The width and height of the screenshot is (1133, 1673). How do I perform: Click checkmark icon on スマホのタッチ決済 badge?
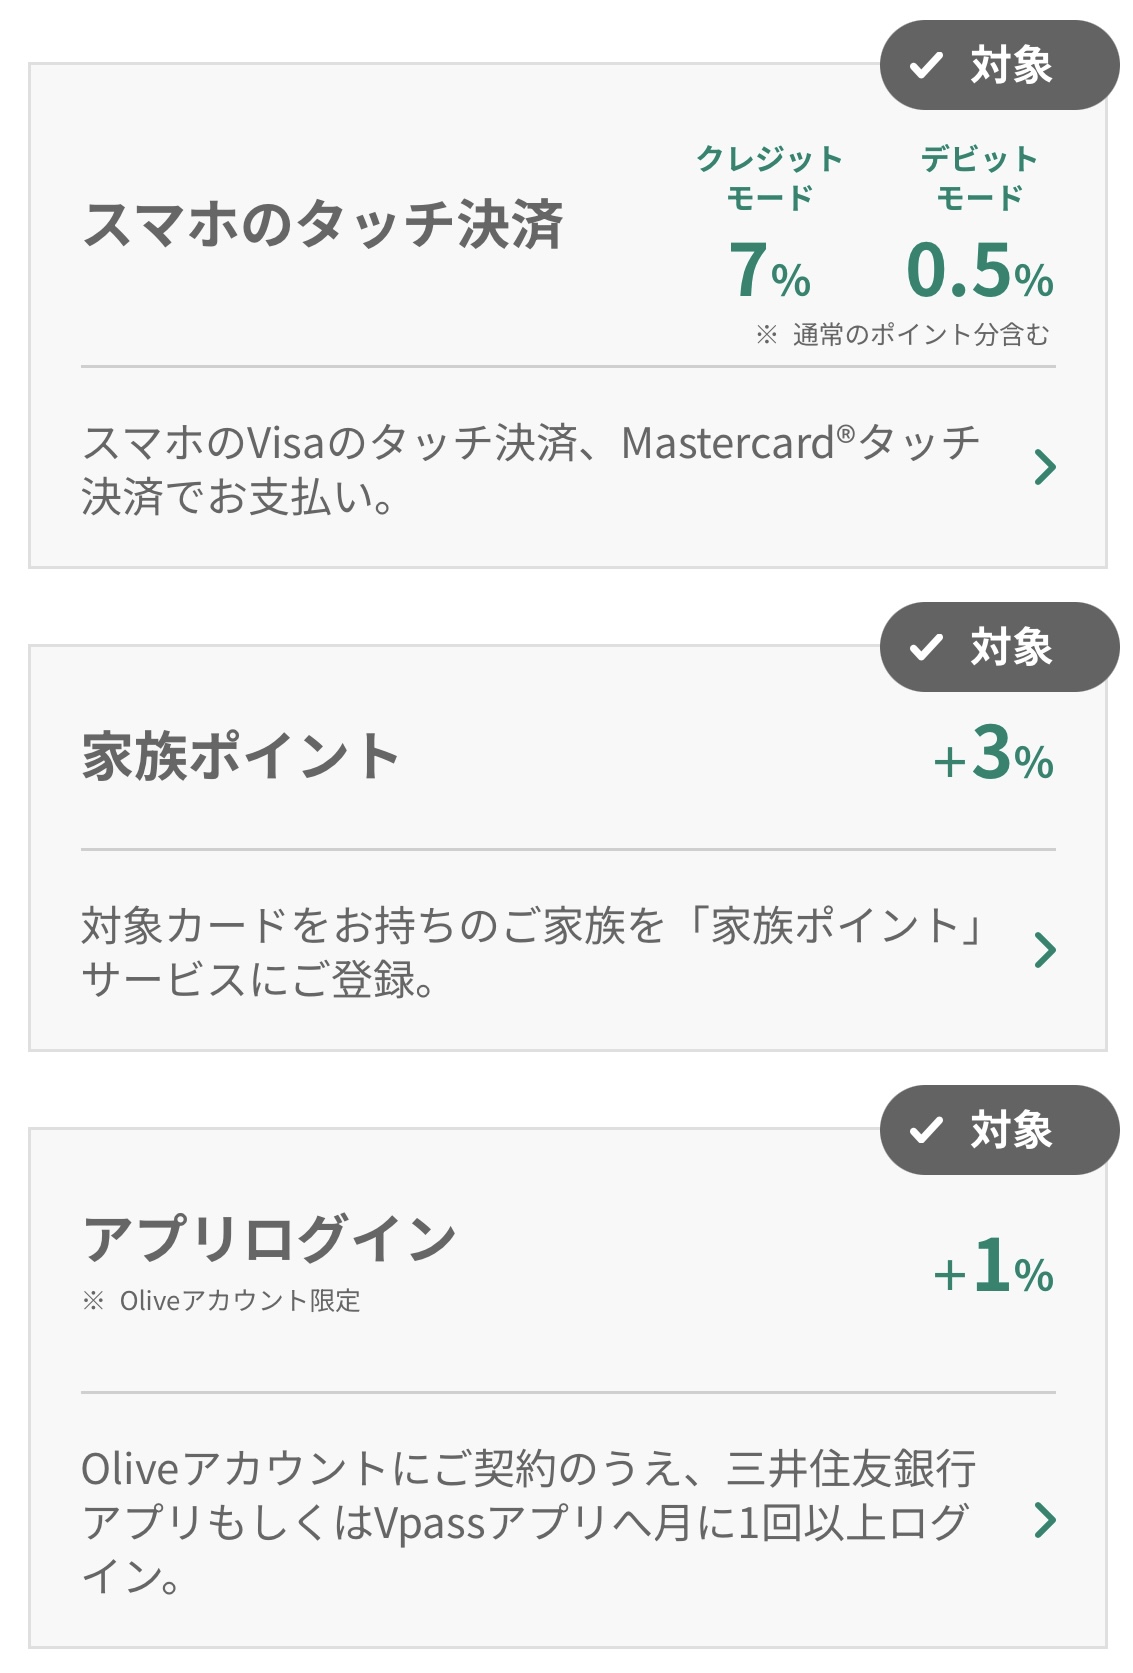click(926, 65)
